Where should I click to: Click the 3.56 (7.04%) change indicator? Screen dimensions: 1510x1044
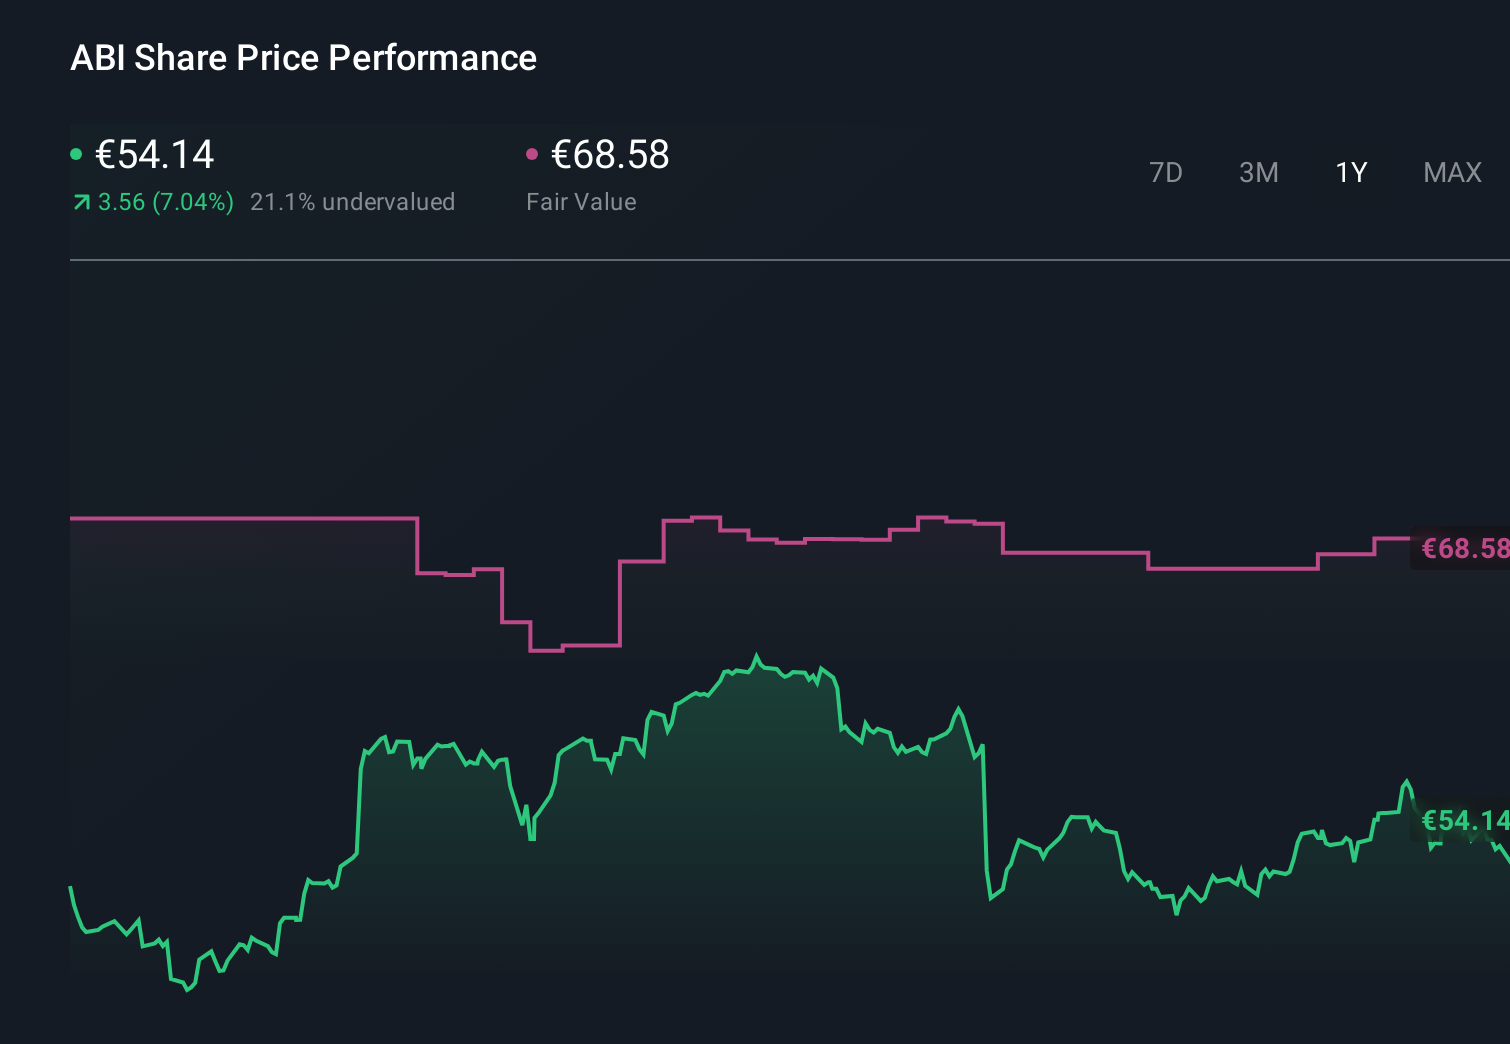(x=164, y=202)
